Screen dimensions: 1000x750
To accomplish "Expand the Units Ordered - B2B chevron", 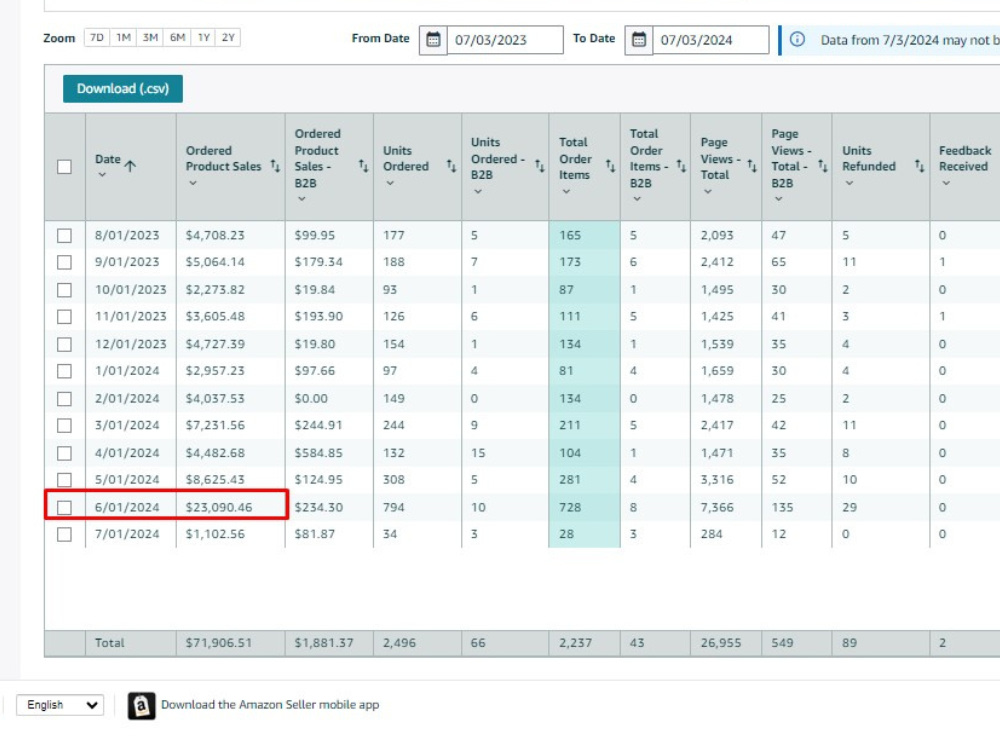I will [x=478, y=191].
